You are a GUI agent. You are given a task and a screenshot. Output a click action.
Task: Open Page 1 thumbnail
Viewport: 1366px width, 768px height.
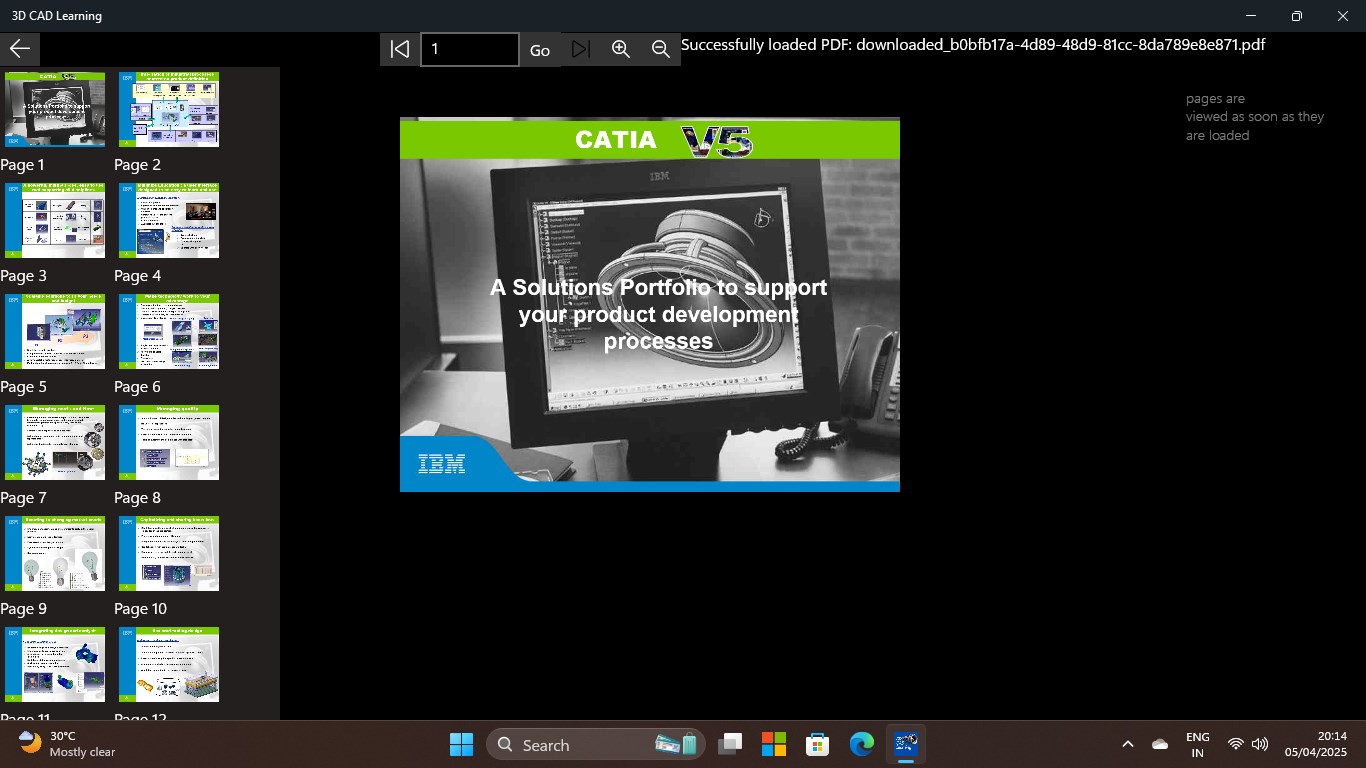[x=55, y=109]
